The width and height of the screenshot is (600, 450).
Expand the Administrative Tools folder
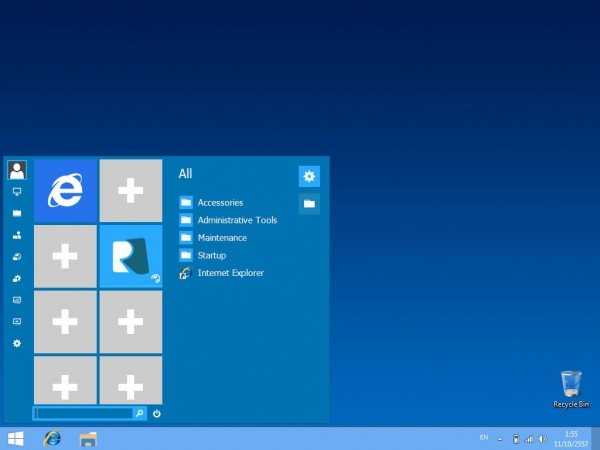237,220
